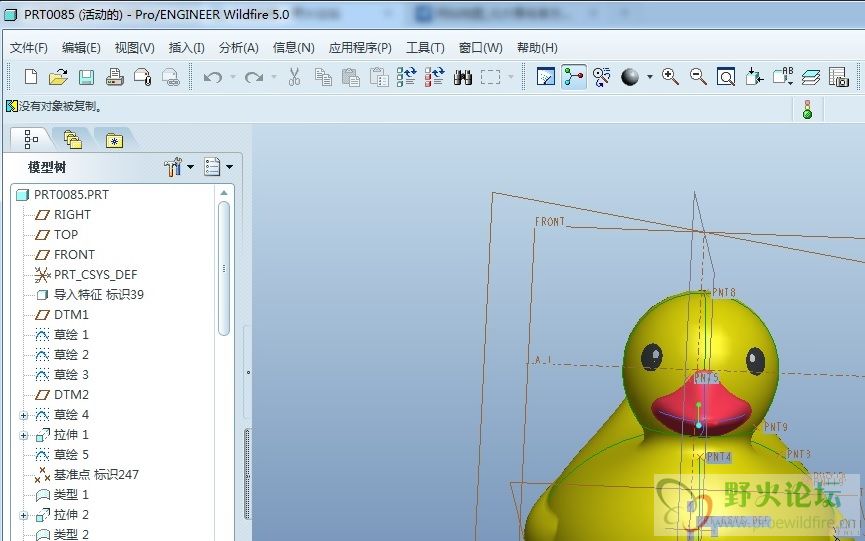865x541 pixels.
Task: Click the Paste Special icon
Action: (379, 77)
